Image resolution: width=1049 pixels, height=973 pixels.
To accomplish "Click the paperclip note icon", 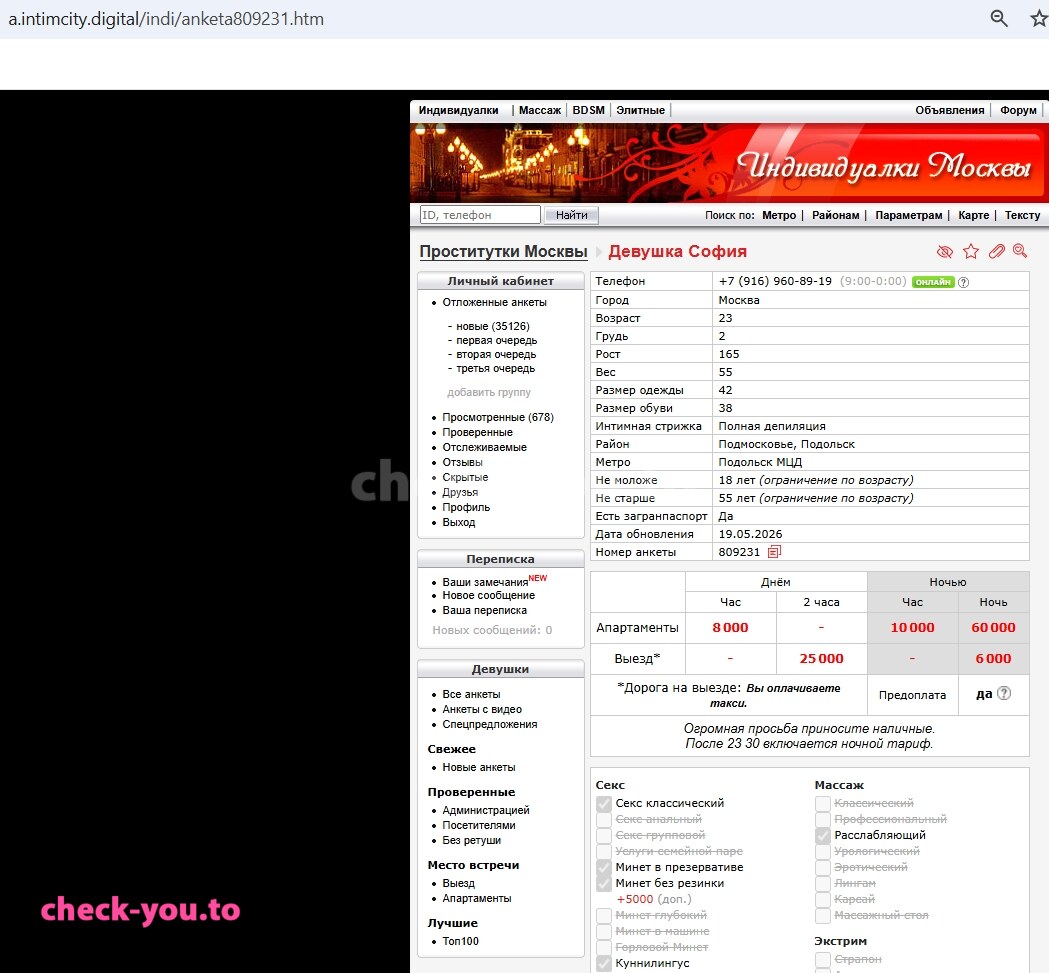I will click(x=997, y=252).
